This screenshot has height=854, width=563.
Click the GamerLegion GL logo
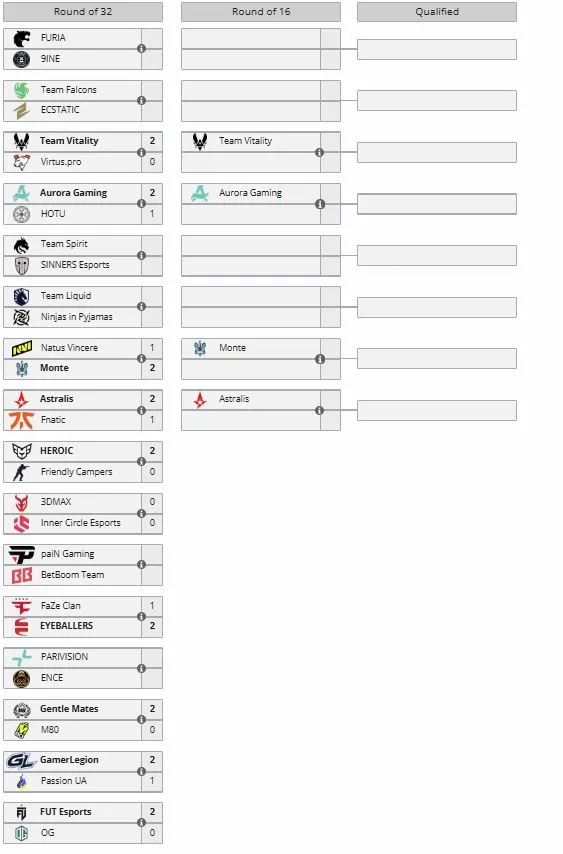point(21,760)
